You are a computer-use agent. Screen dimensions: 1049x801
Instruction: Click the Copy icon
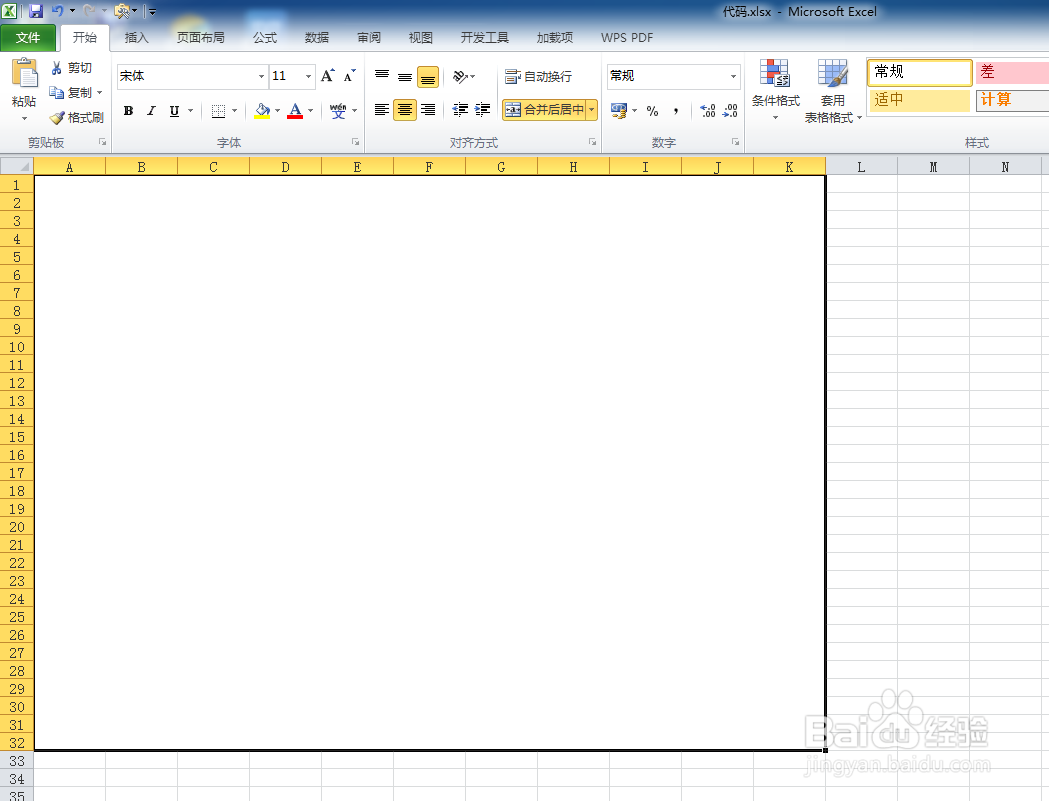[x=57, y=92]
